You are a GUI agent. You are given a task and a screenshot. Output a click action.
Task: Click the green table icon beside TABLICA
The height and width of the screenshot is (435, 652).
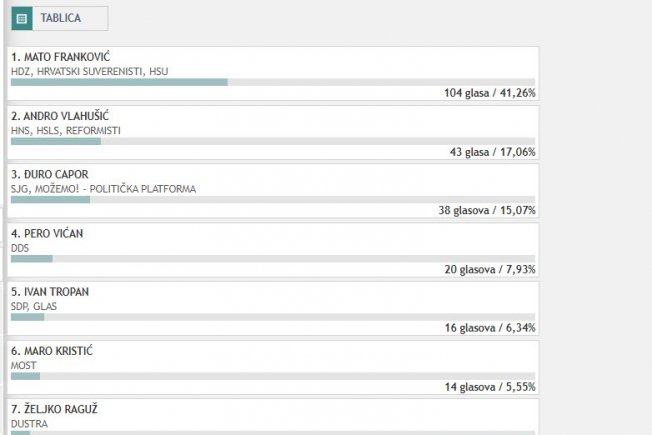click(22, 19)
